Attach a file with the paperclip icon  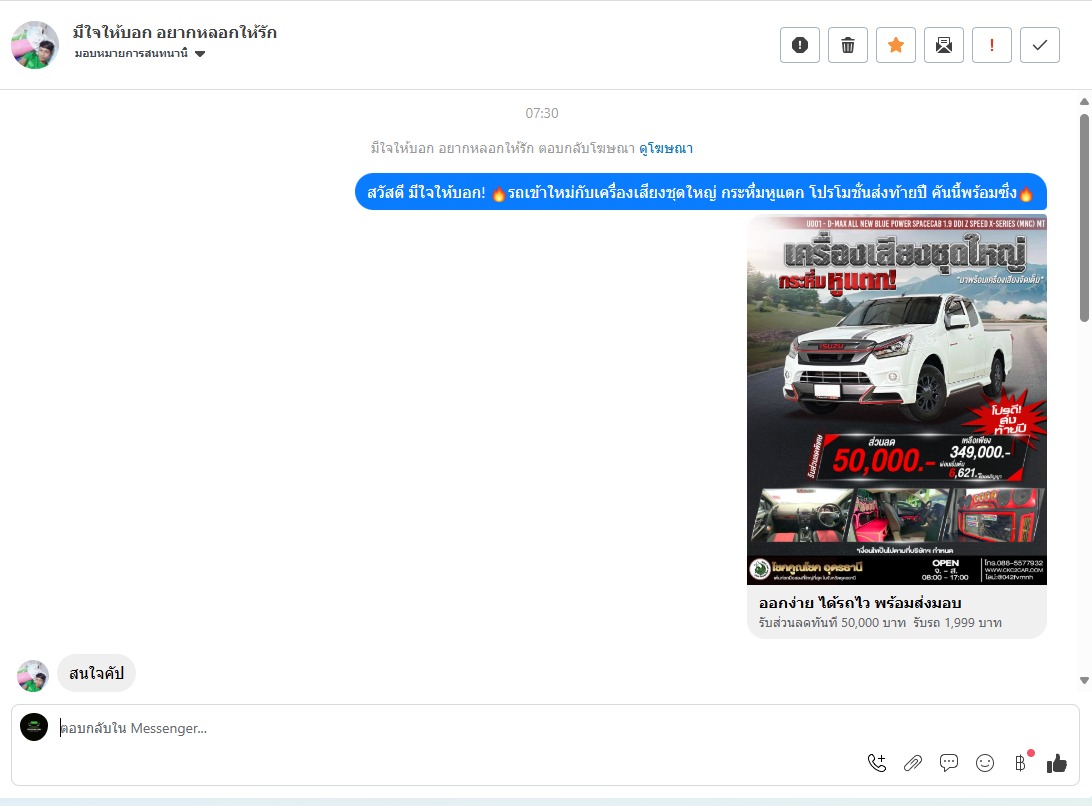click(913, 764)
